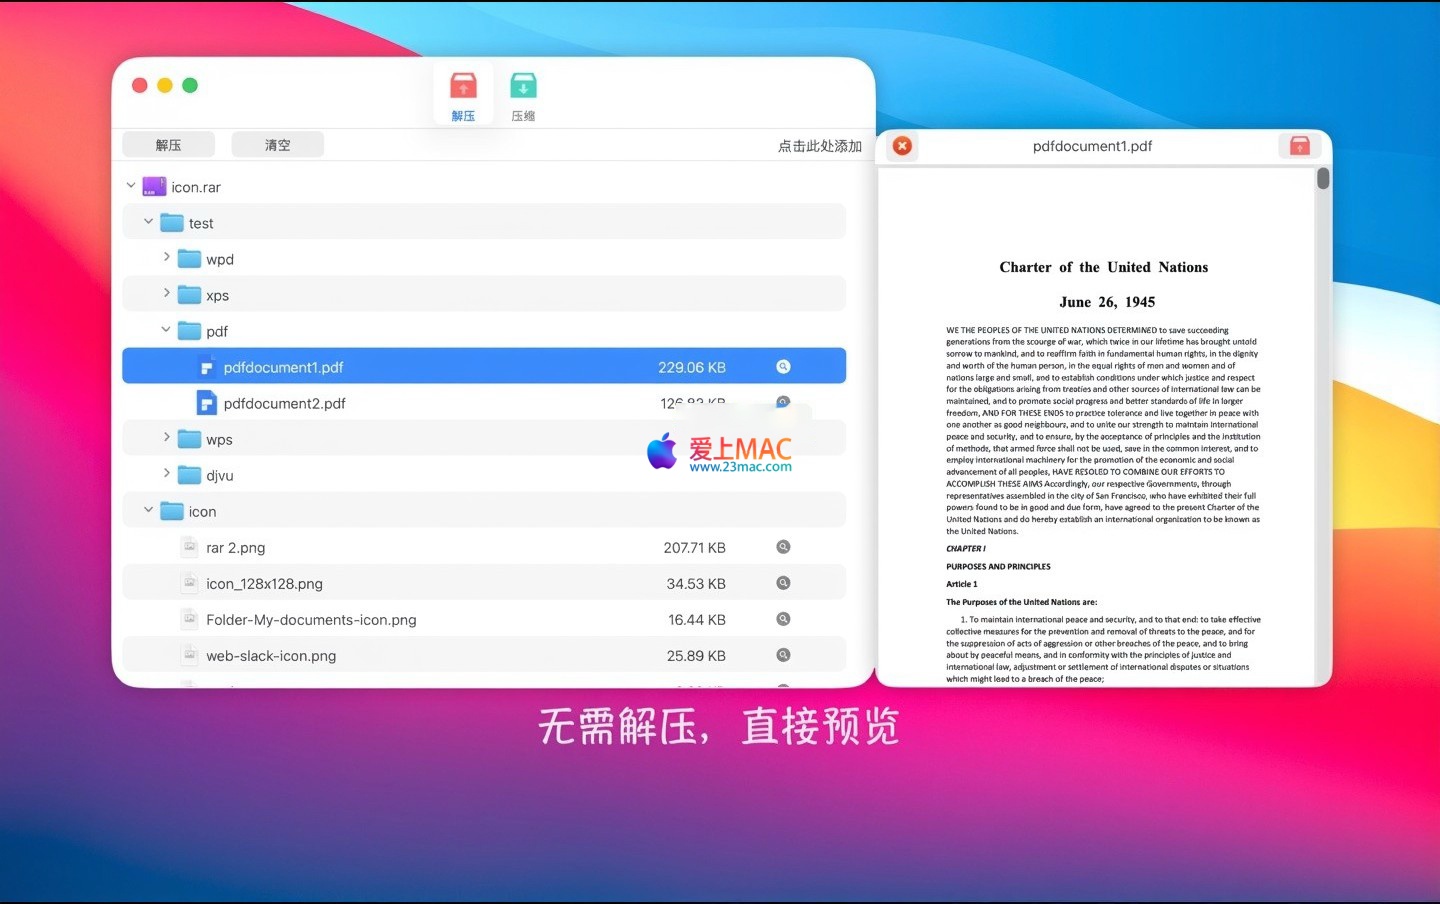Collapse the pdf folder
This screenshot has width=1440, height=904.
click(x=167, y=330)
